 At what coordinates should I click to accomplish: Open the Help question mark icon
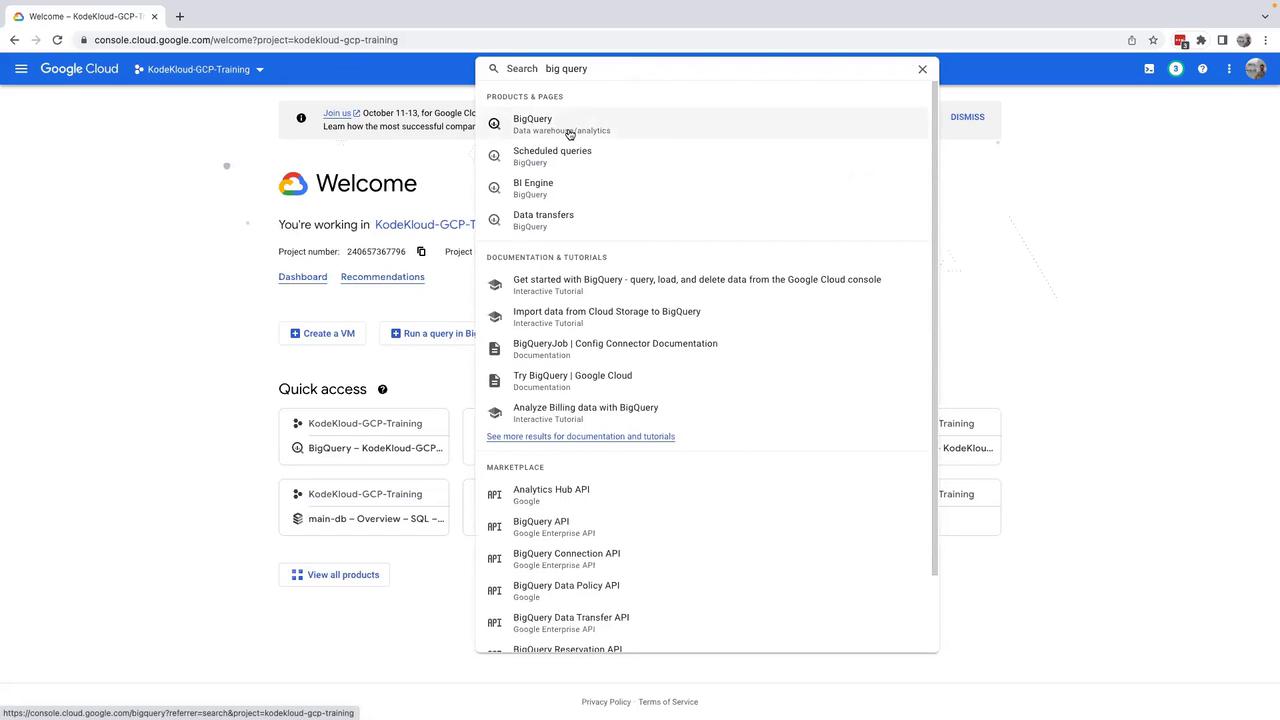tap(1203, 69)
